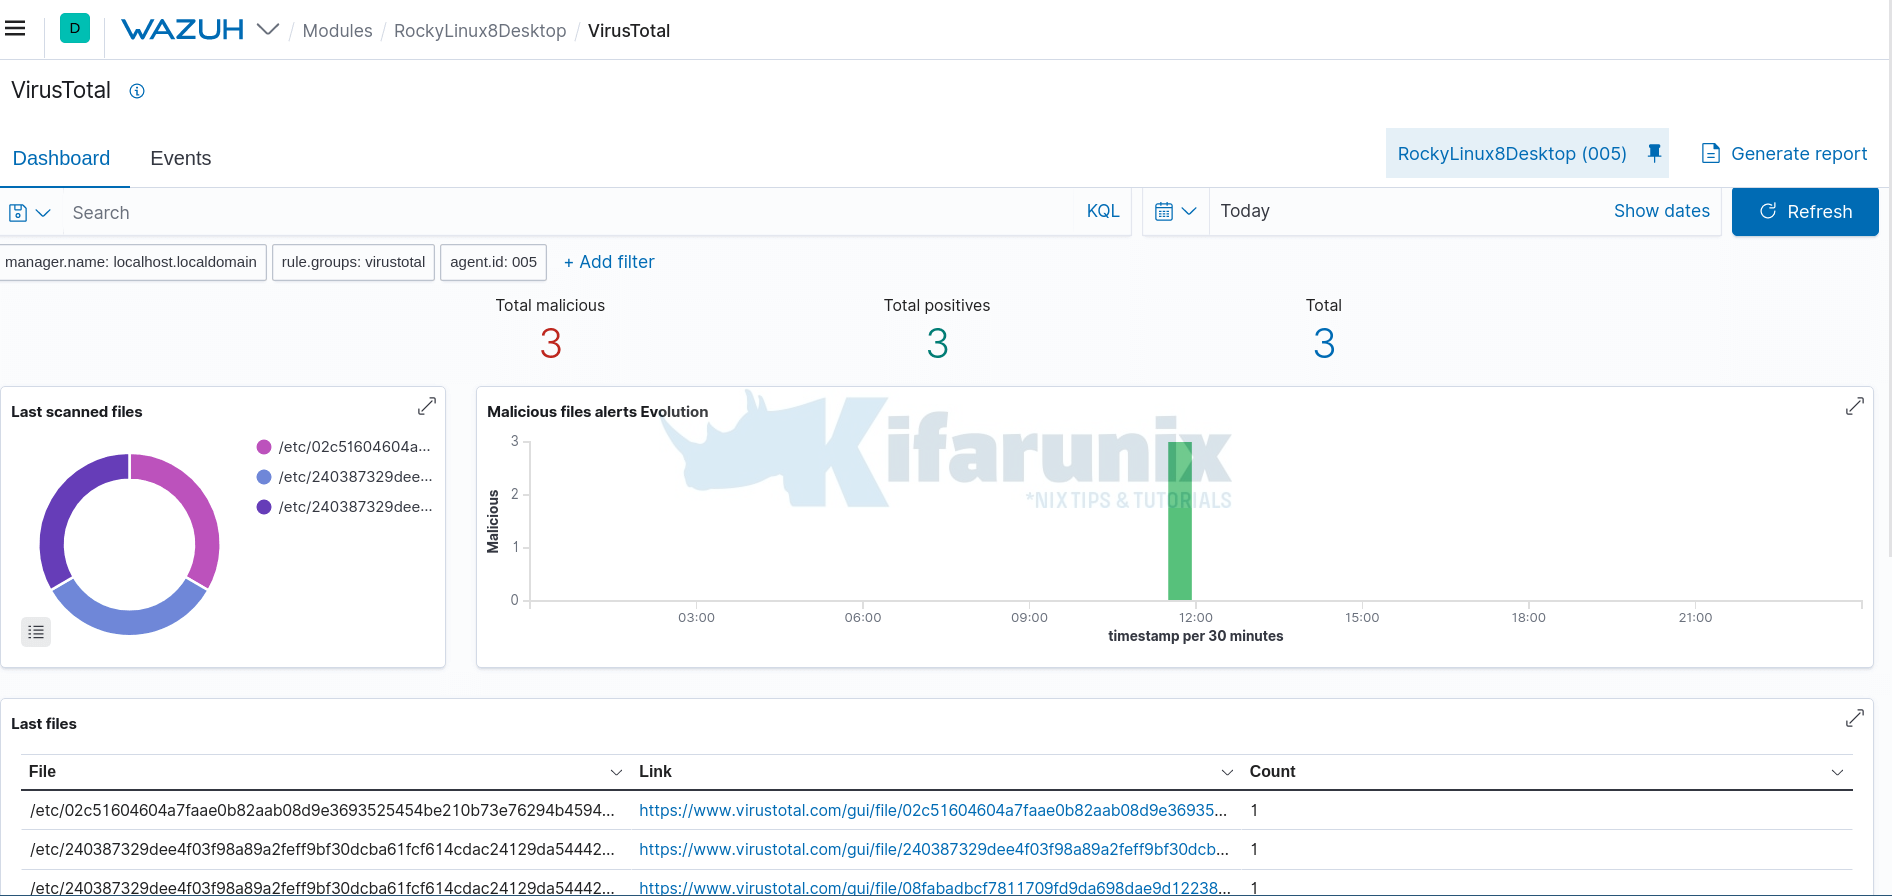This screenshot has height=896, width=1892.
Task: Select agent.id 005 filter pill
Action: point(493,262)
